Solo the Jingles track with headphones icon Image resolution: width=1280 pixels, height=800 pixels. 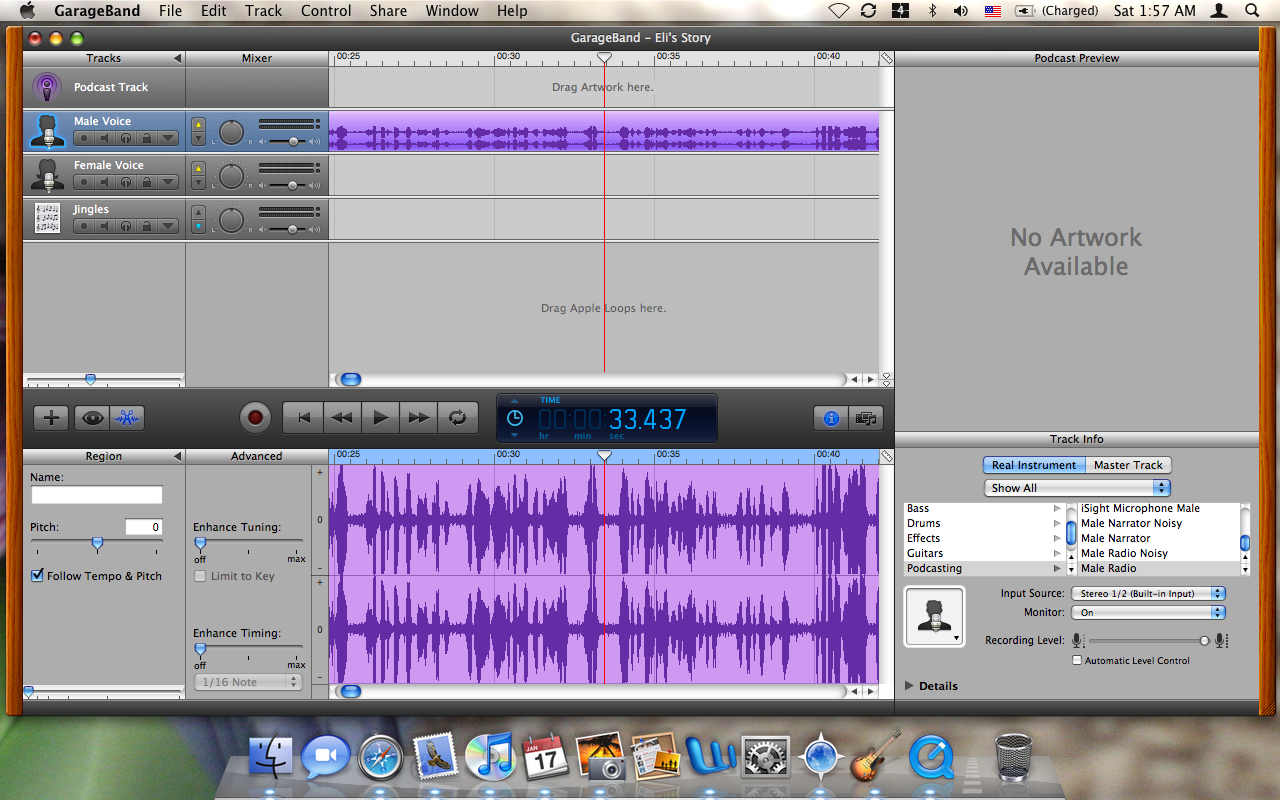[126, 226]
